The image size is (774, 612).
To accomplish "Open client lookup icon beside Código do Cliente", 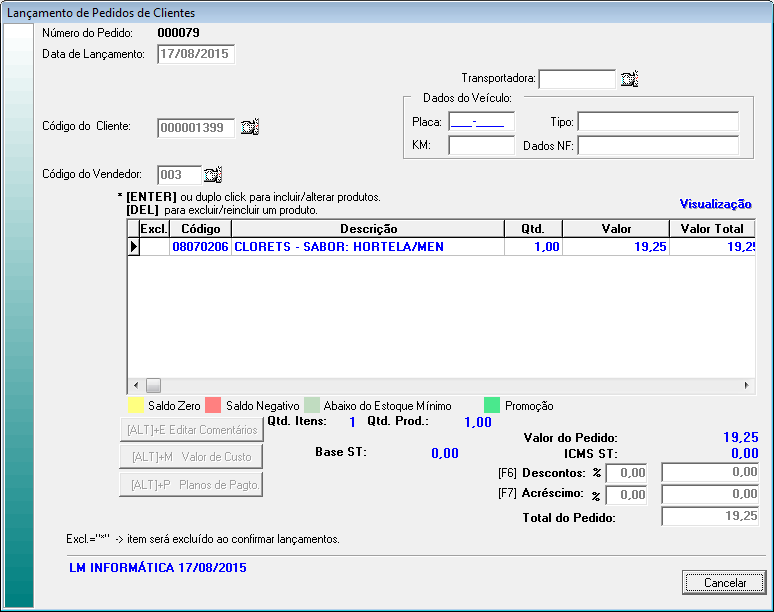I will click(x=250, y=127).
